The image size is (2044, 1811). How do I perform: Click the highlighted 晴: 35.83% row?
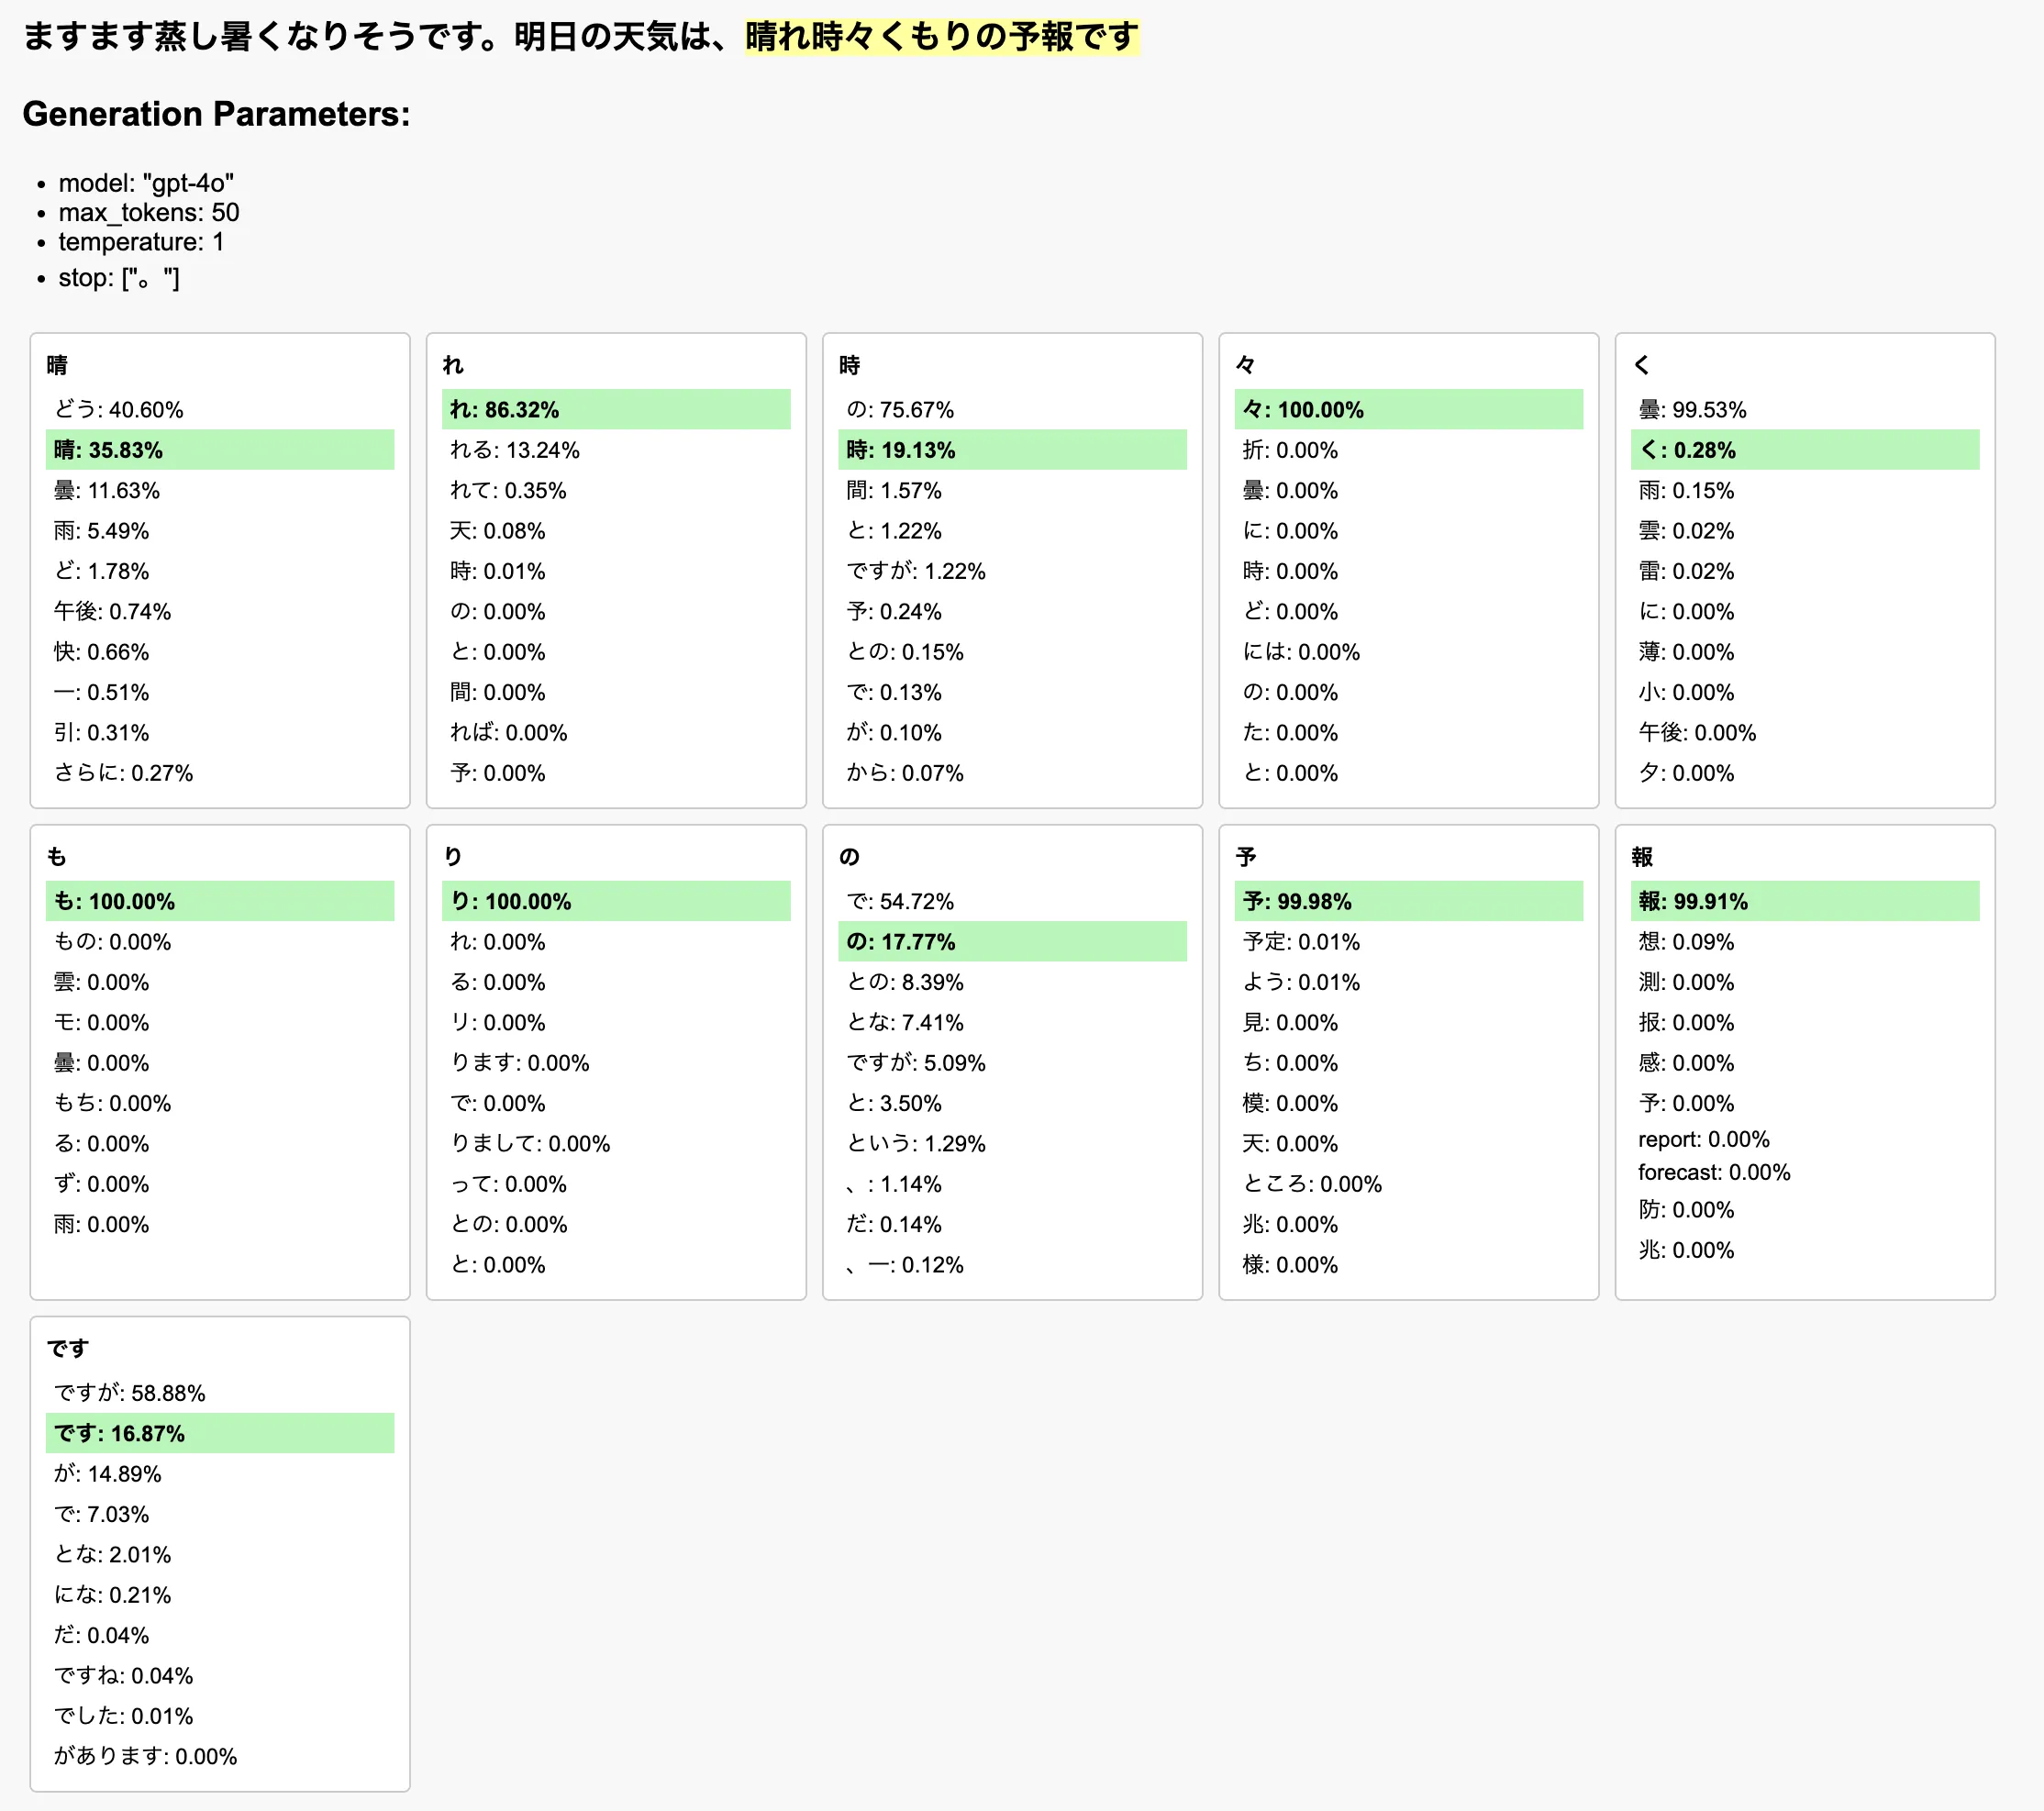tap(220, 449)
